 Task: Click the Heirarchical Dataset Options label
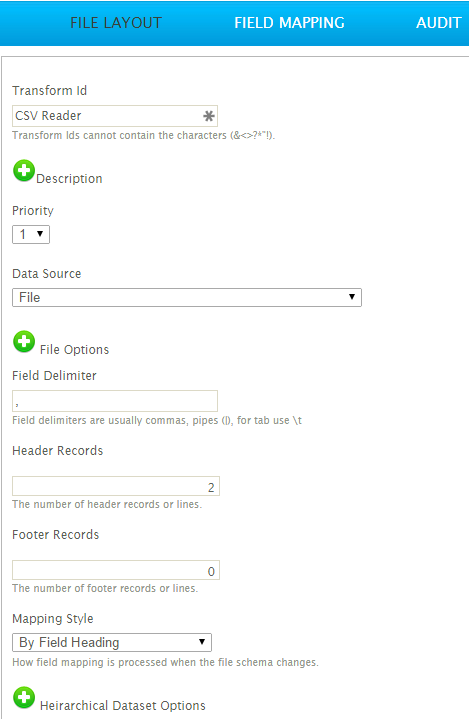122,705
